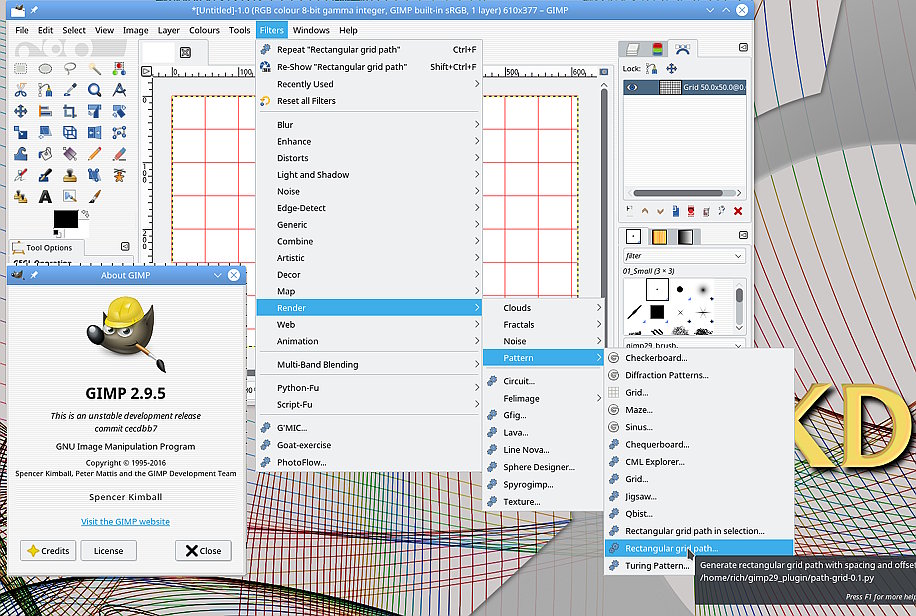Select the Grid 50.0x50.0 path row
The width and height of the screenshot is (916, 616).
[685, 88]
